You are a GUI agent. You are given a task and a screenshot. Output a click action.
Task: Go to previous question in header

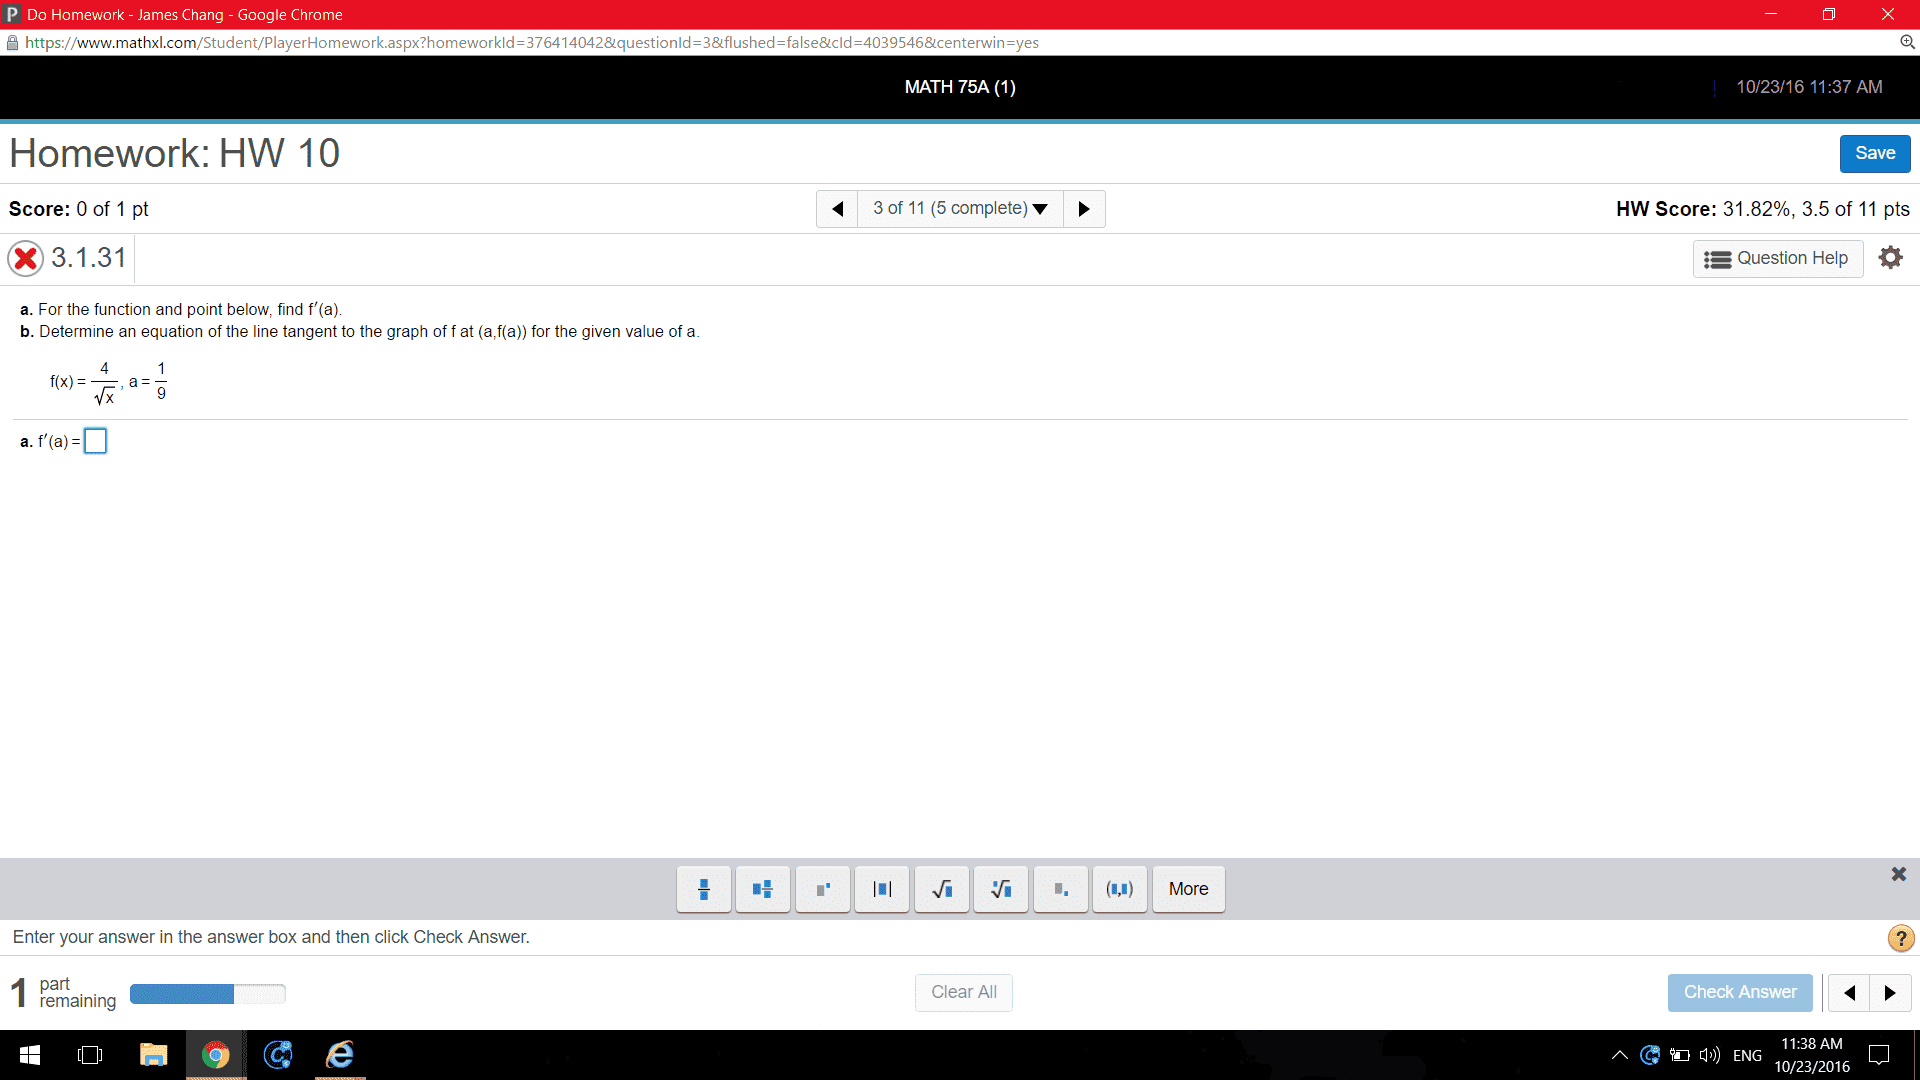837,209
